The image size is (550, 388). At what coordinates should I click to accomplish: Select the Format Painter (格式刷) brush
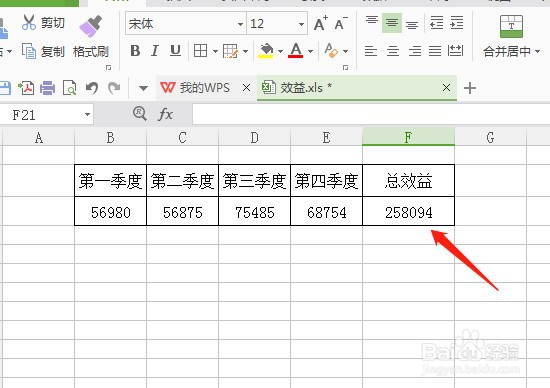click(x=90, y=26)
